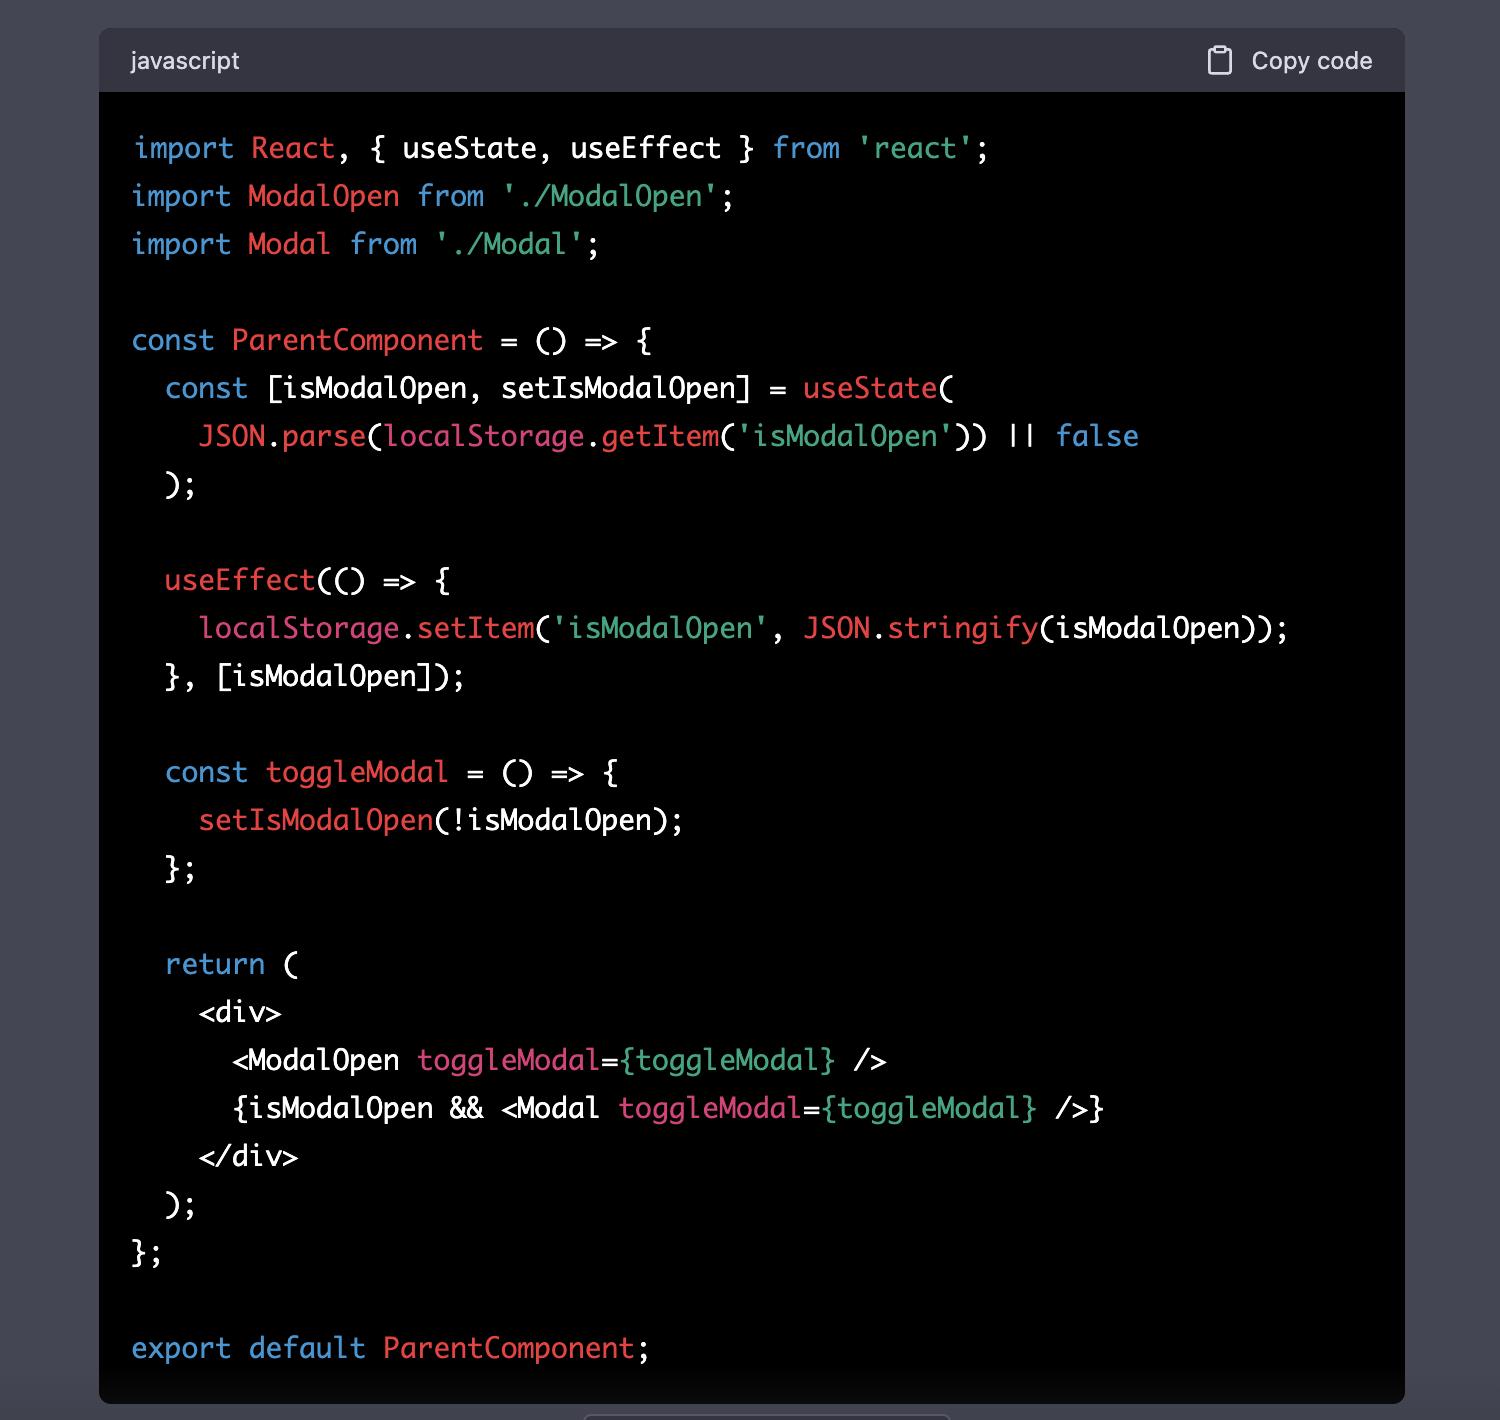Click the opening "<div>" tag line
Image resolution: width=1500 pixels, height=1420 pixels.
(x=240, y=1013)
